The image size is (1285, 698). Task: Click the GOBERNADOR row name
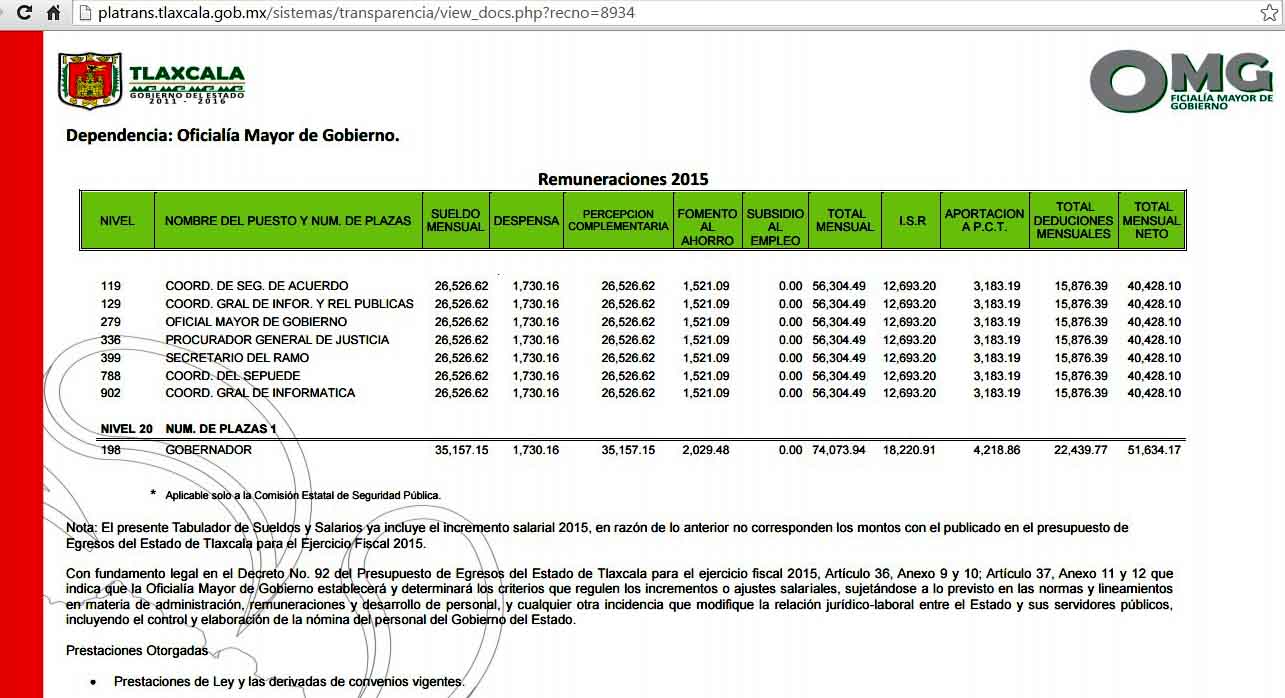(x=208, y=450)
